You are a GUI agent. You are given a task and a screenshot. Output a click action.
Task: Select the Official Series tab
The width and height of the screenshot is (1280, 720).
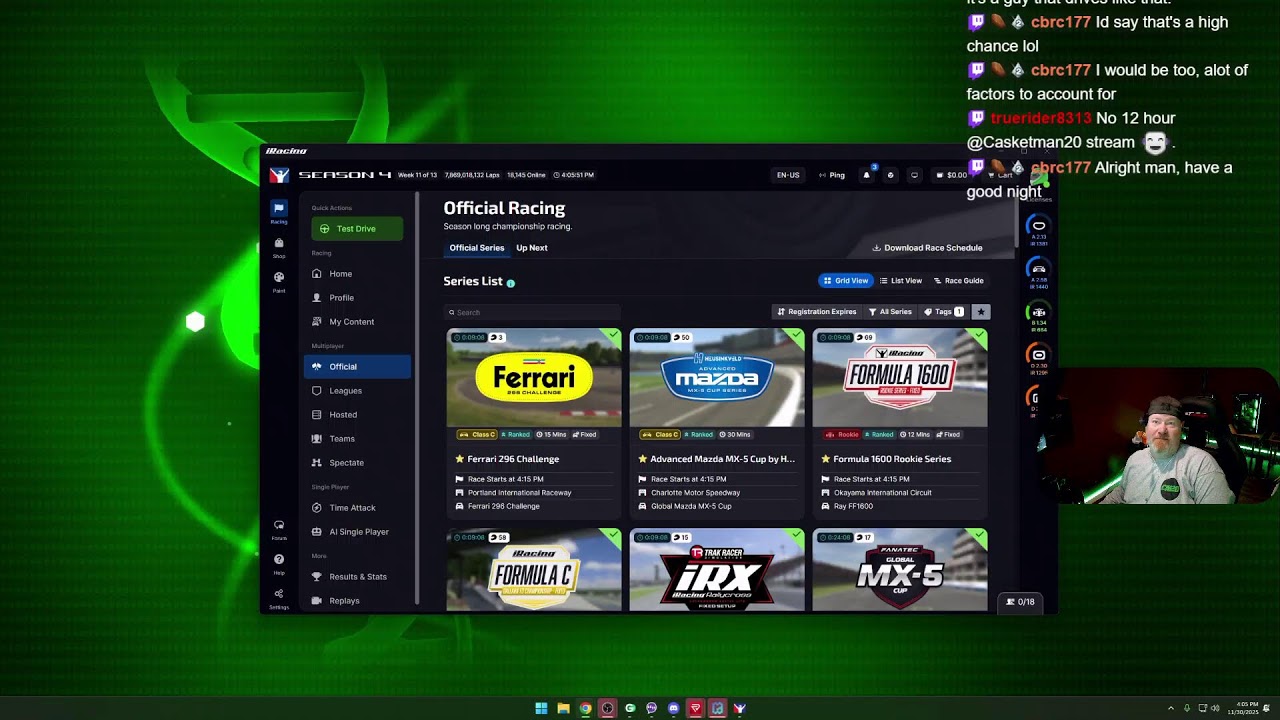tap(477, 248)
